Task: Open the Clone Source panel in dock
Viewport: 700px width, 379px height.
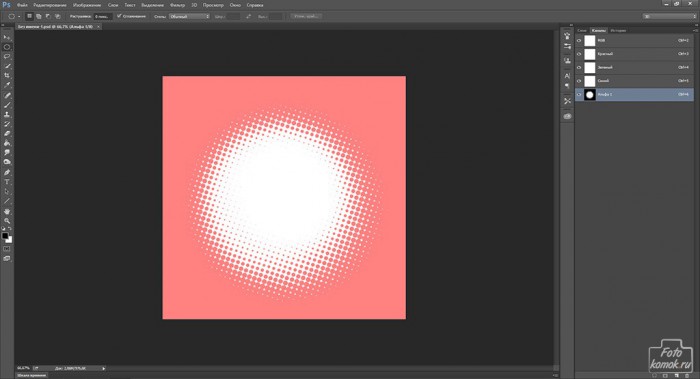Action: (567, 60)
